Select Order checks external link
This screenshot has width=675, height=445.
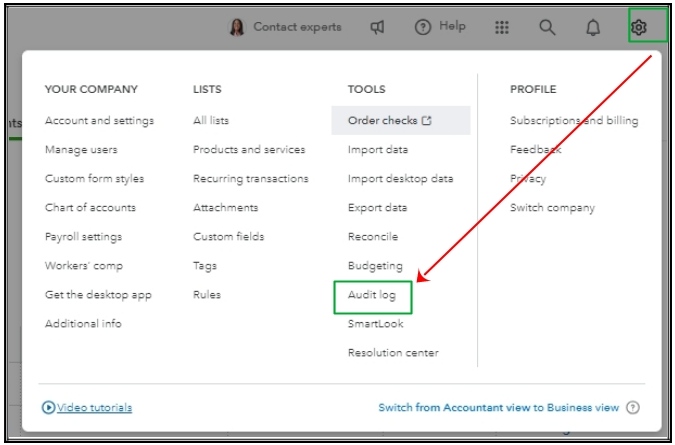pyautogui.click(x=390, y=121)
